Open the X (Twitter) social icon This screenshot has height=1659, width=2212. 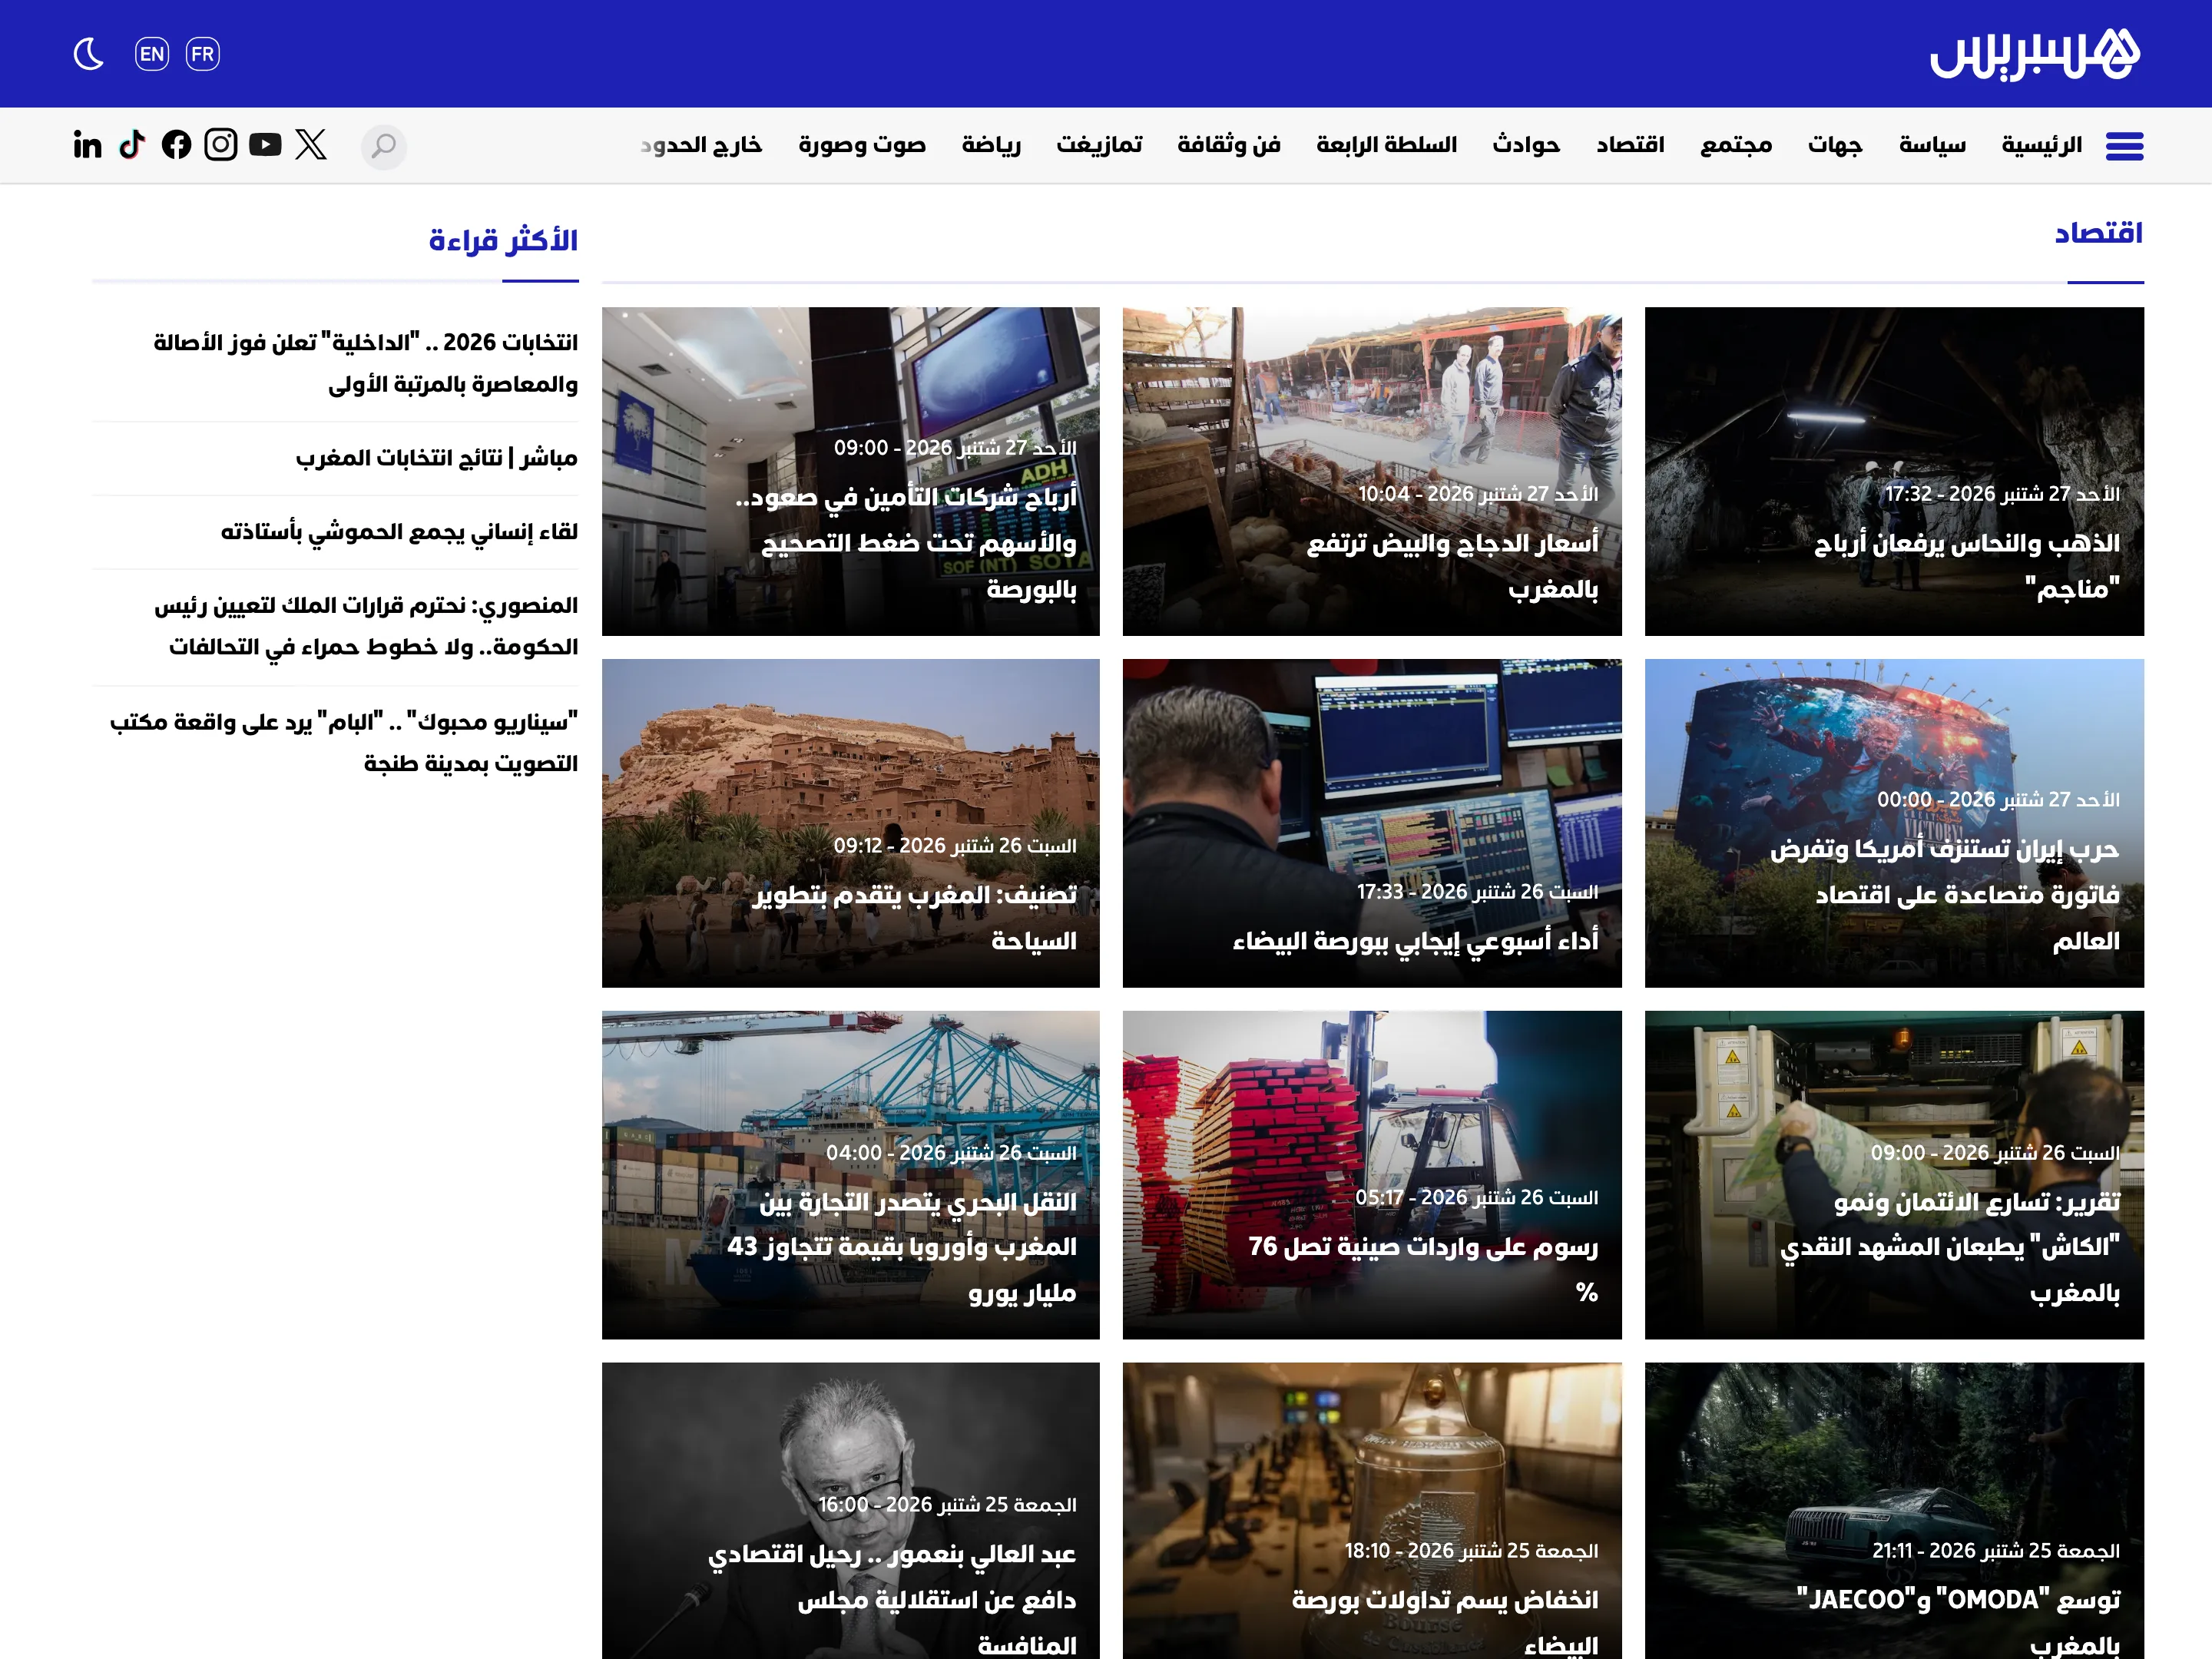pos(311,145)
